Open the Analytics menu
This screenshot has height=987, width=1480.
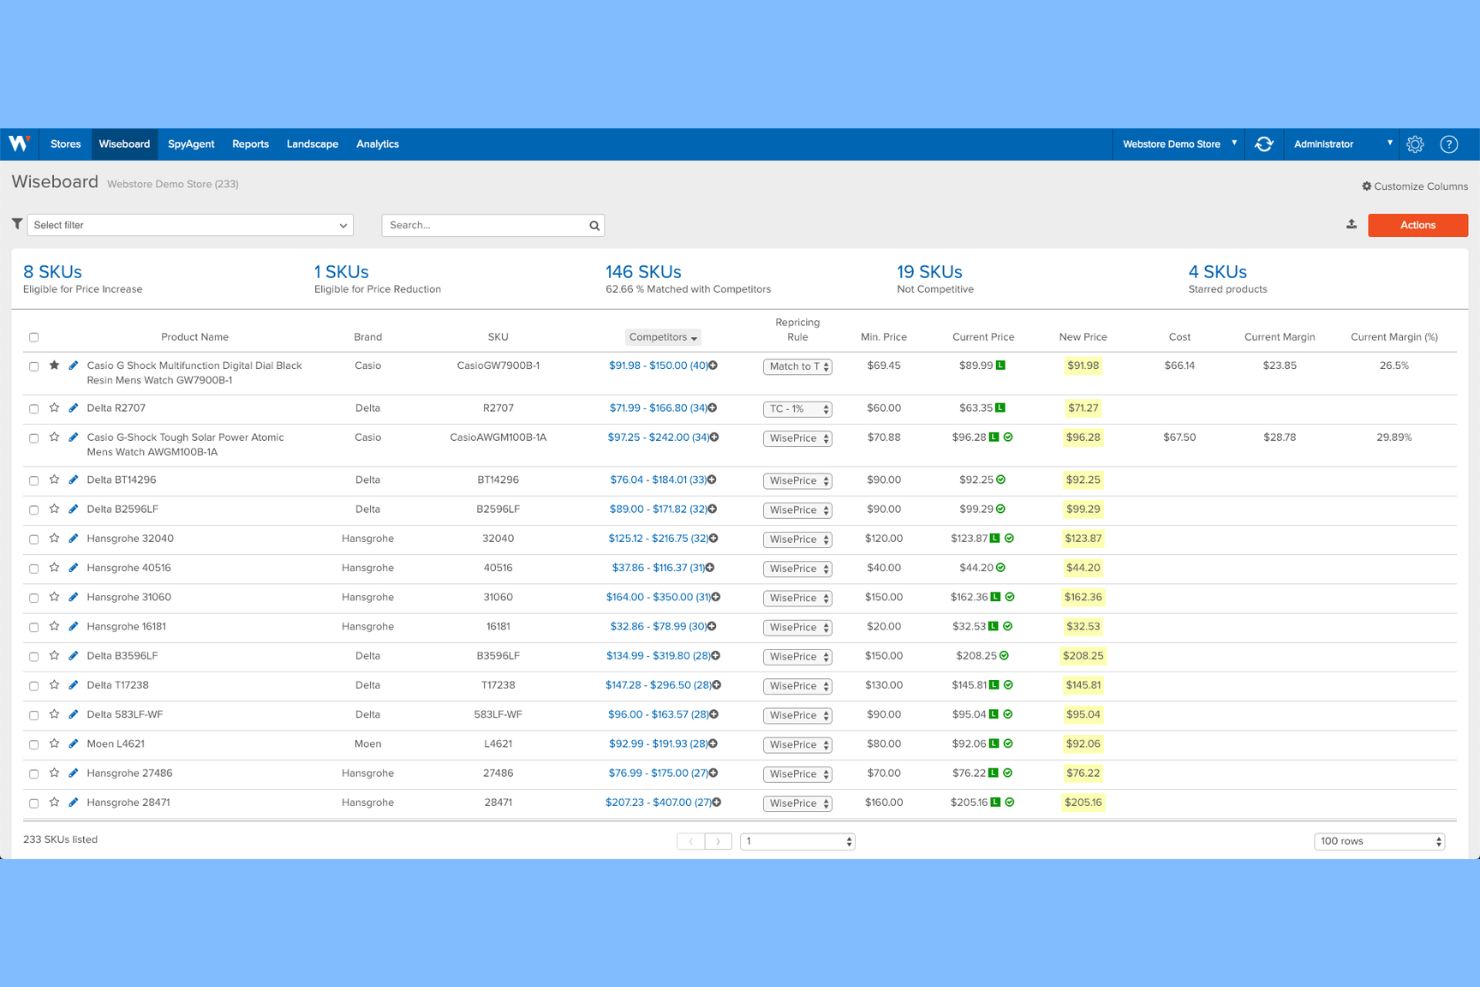pos(377,144)
